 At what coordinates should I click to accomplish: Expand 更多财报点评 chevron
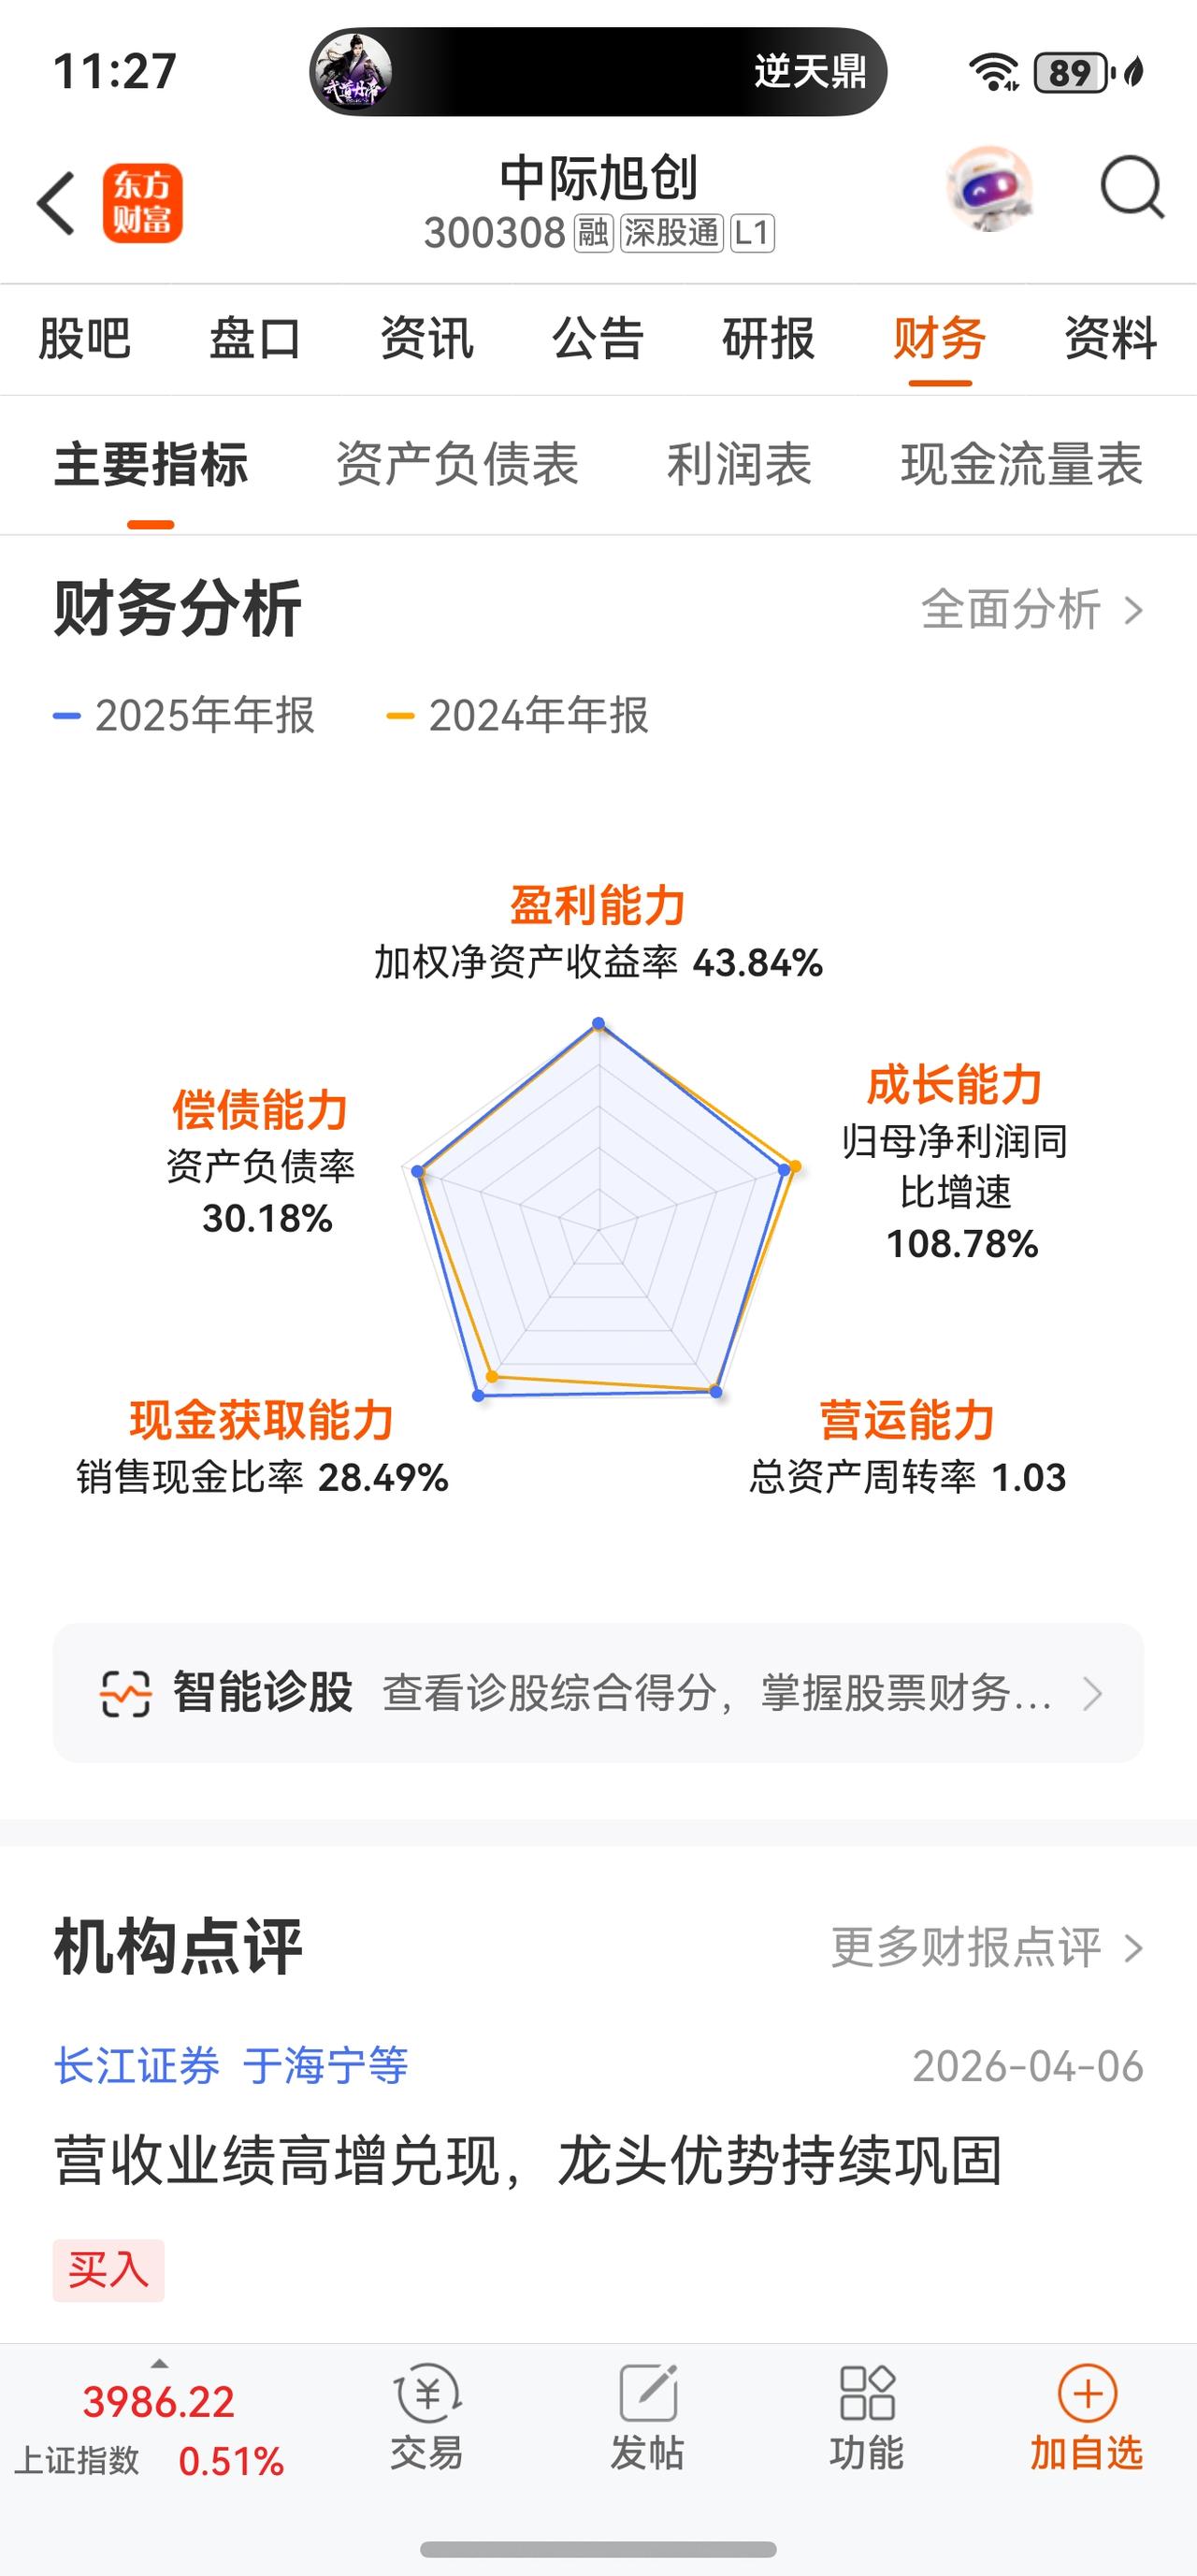pos(1133,1948)
